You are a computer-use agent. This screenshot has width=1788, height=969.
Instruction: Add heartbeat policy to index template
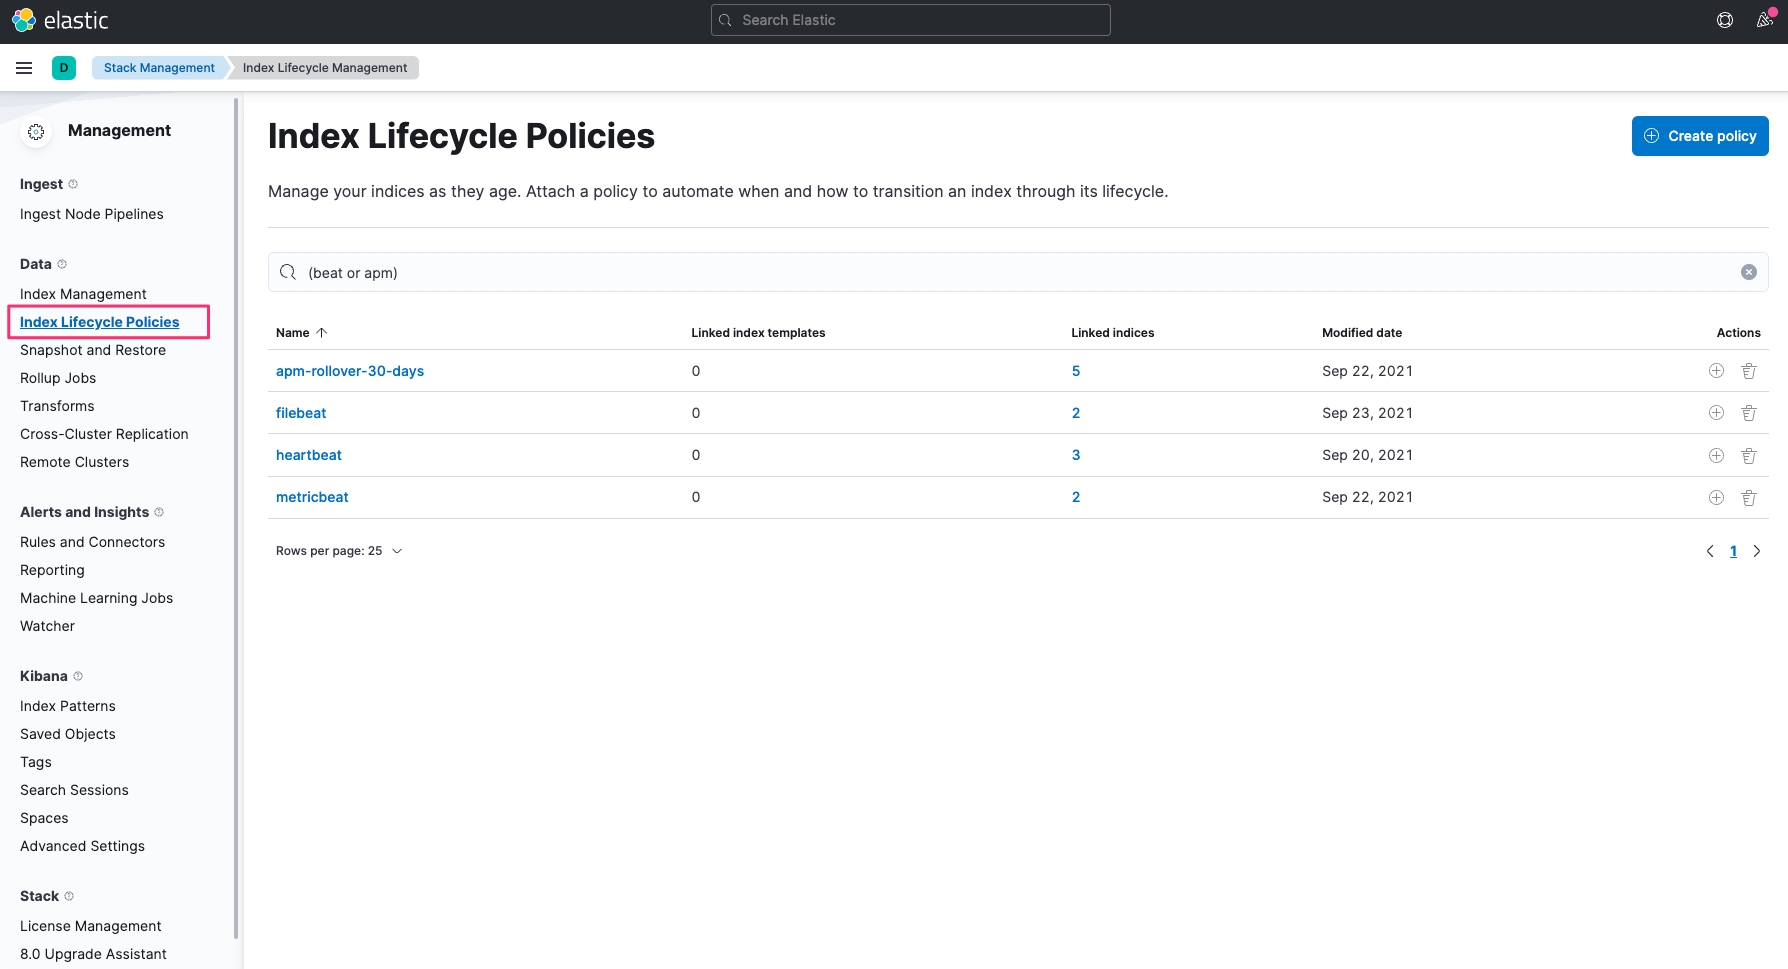tap(1716, 455)
